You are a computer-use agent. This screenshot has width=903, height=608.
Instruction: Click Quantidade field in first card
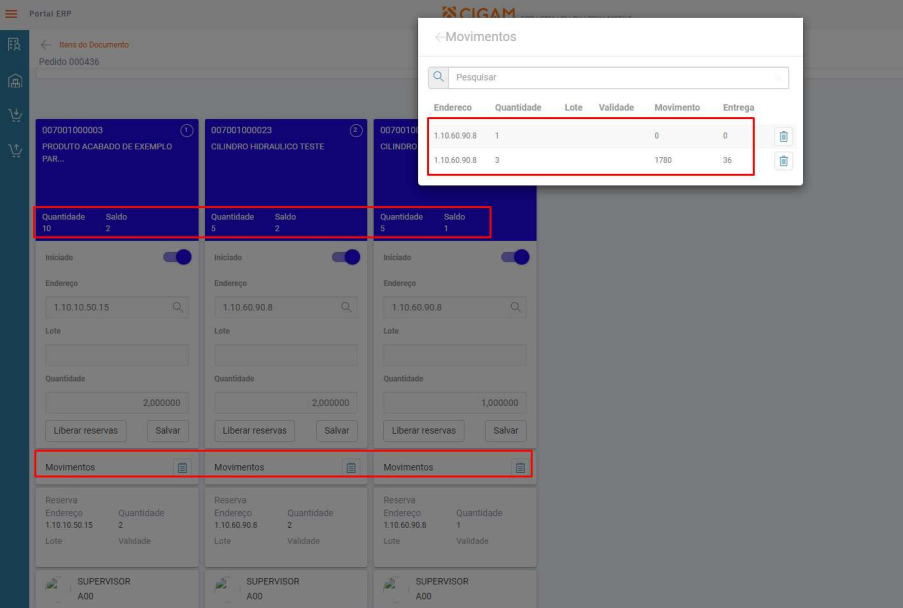117,402
